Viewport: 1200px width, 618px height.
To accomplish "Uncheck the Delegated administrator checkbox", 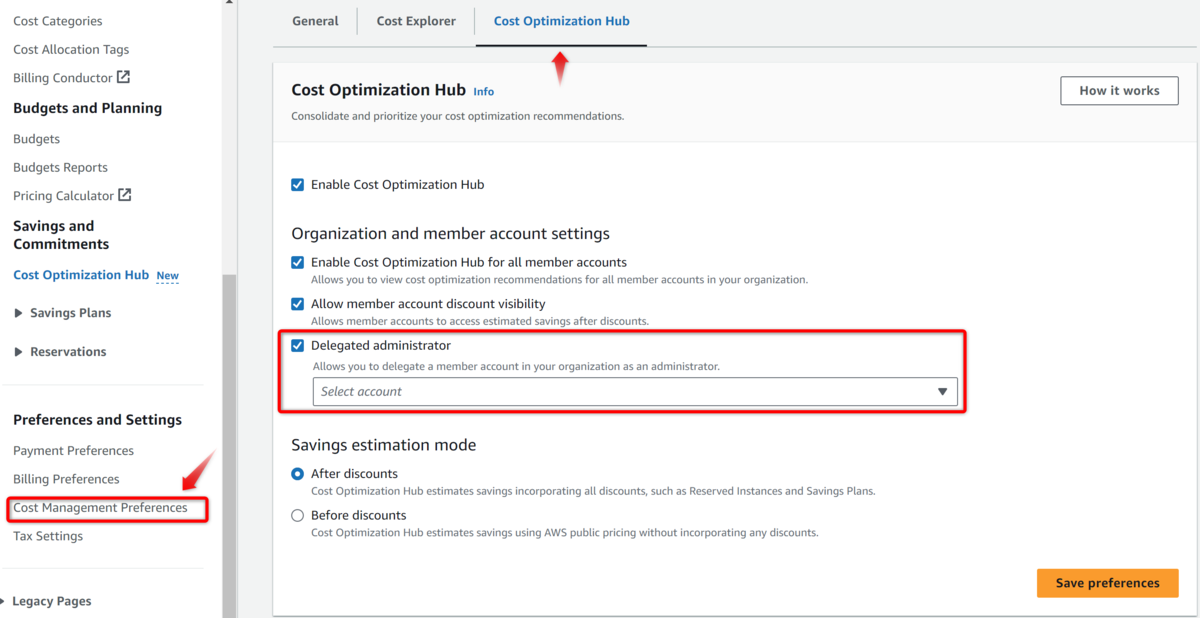I will (297, 346).
